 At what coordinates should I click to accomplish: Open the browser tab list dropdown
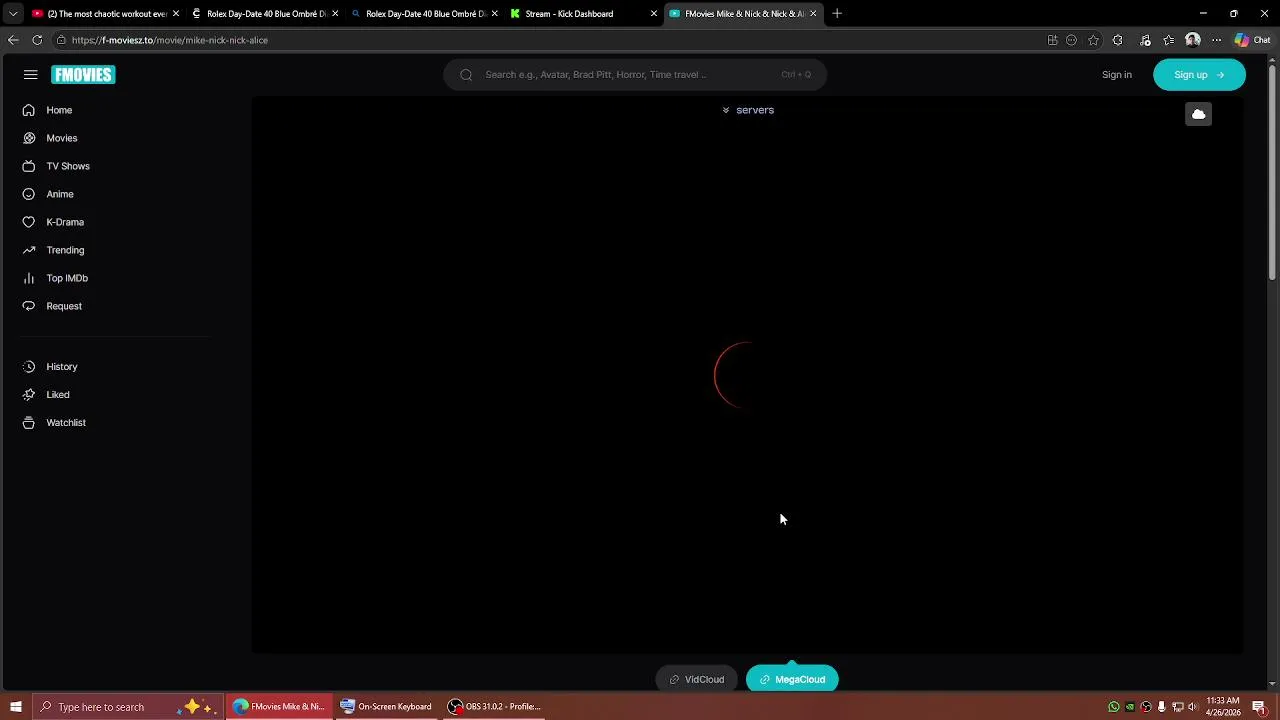tap(13, 14)
